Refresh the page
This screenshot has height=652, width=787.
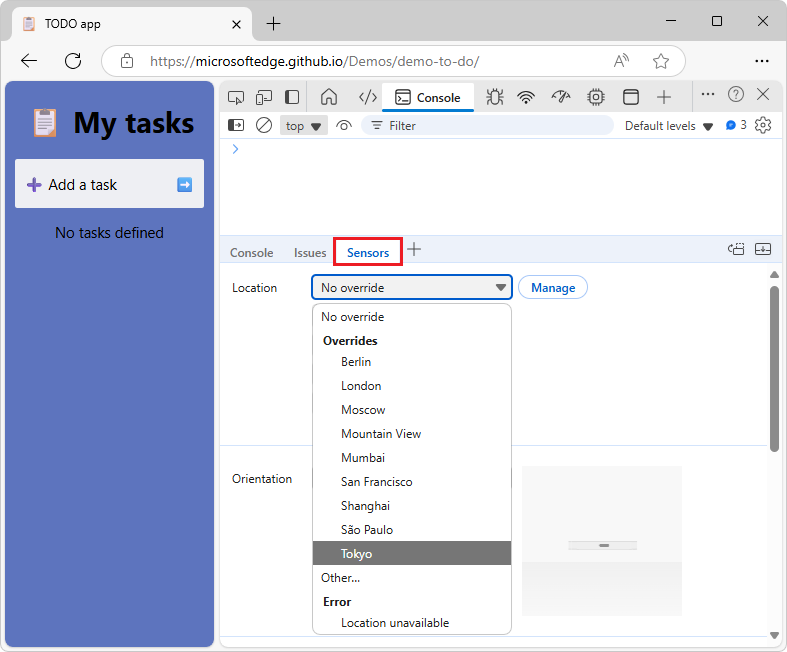73,61
